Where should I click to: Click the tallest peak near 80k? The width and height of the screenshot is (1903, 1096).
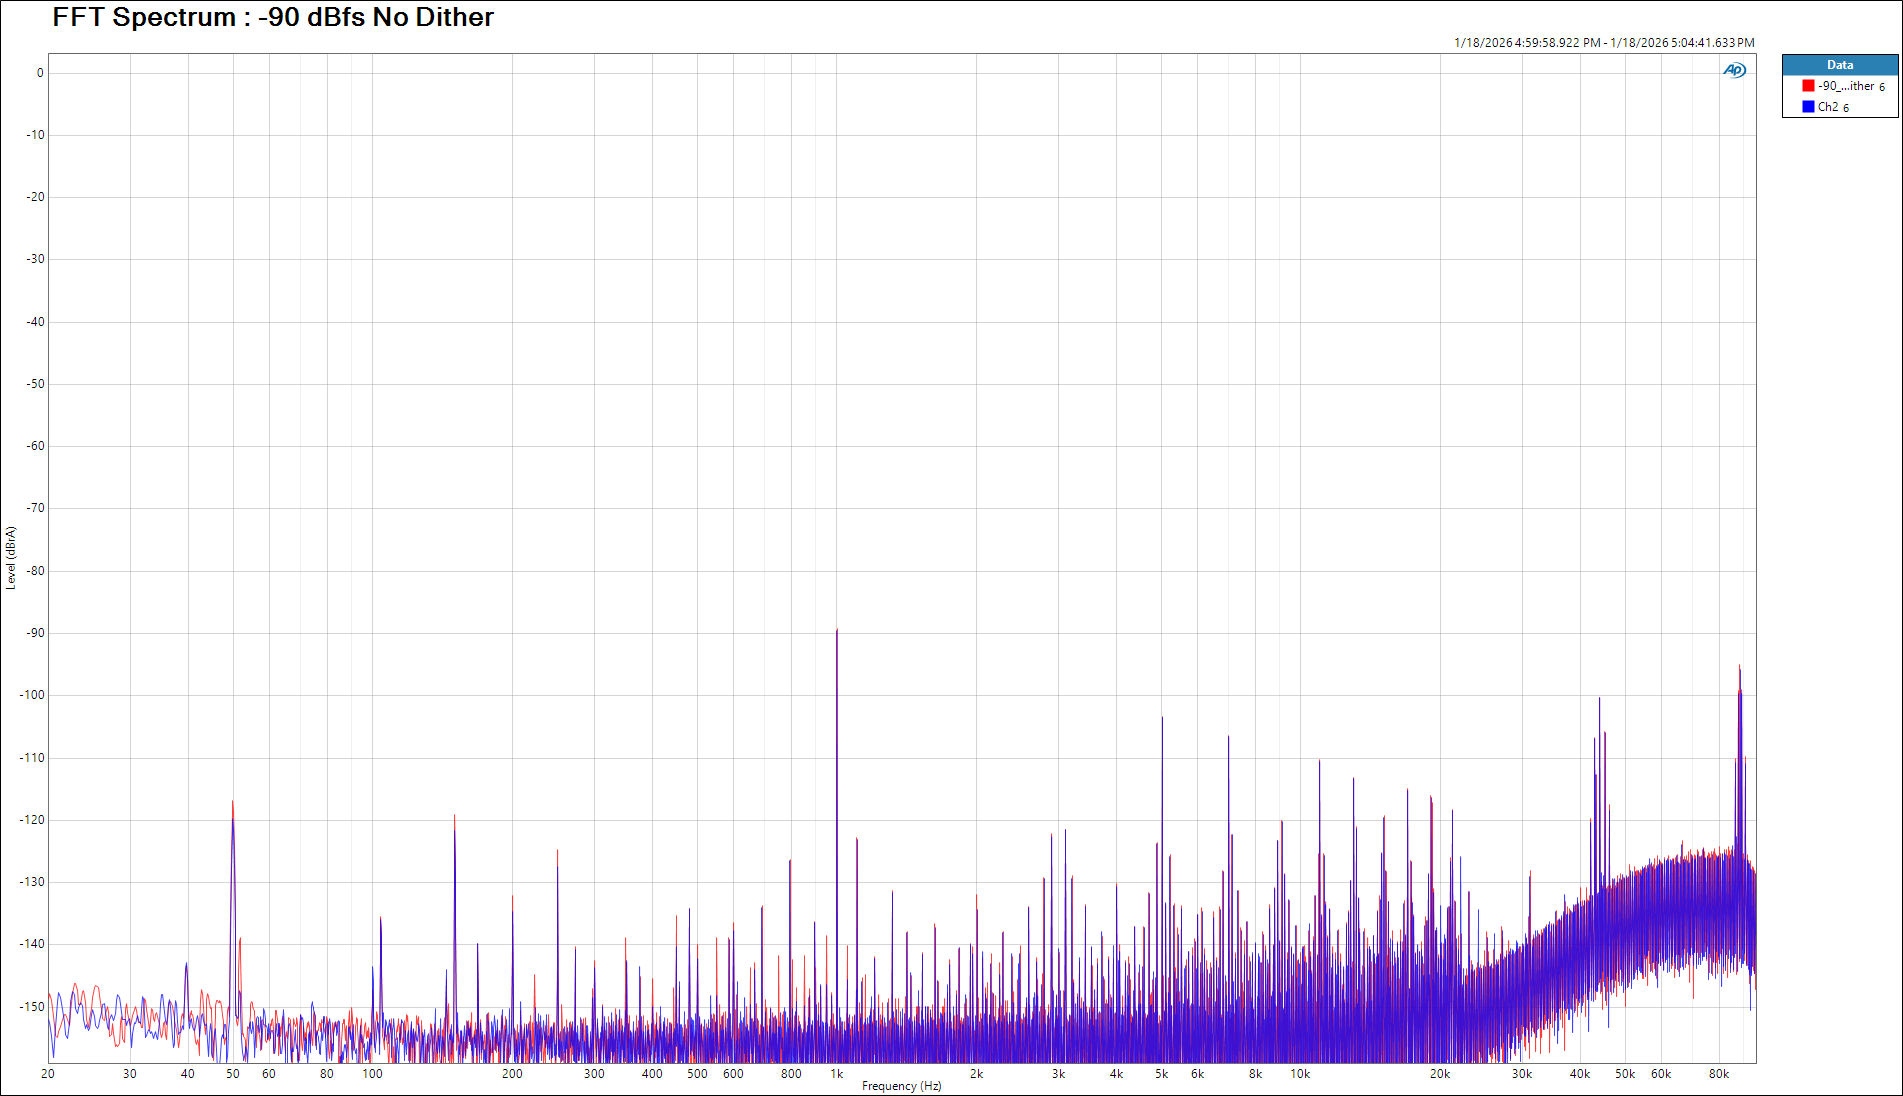[1739, 668]
